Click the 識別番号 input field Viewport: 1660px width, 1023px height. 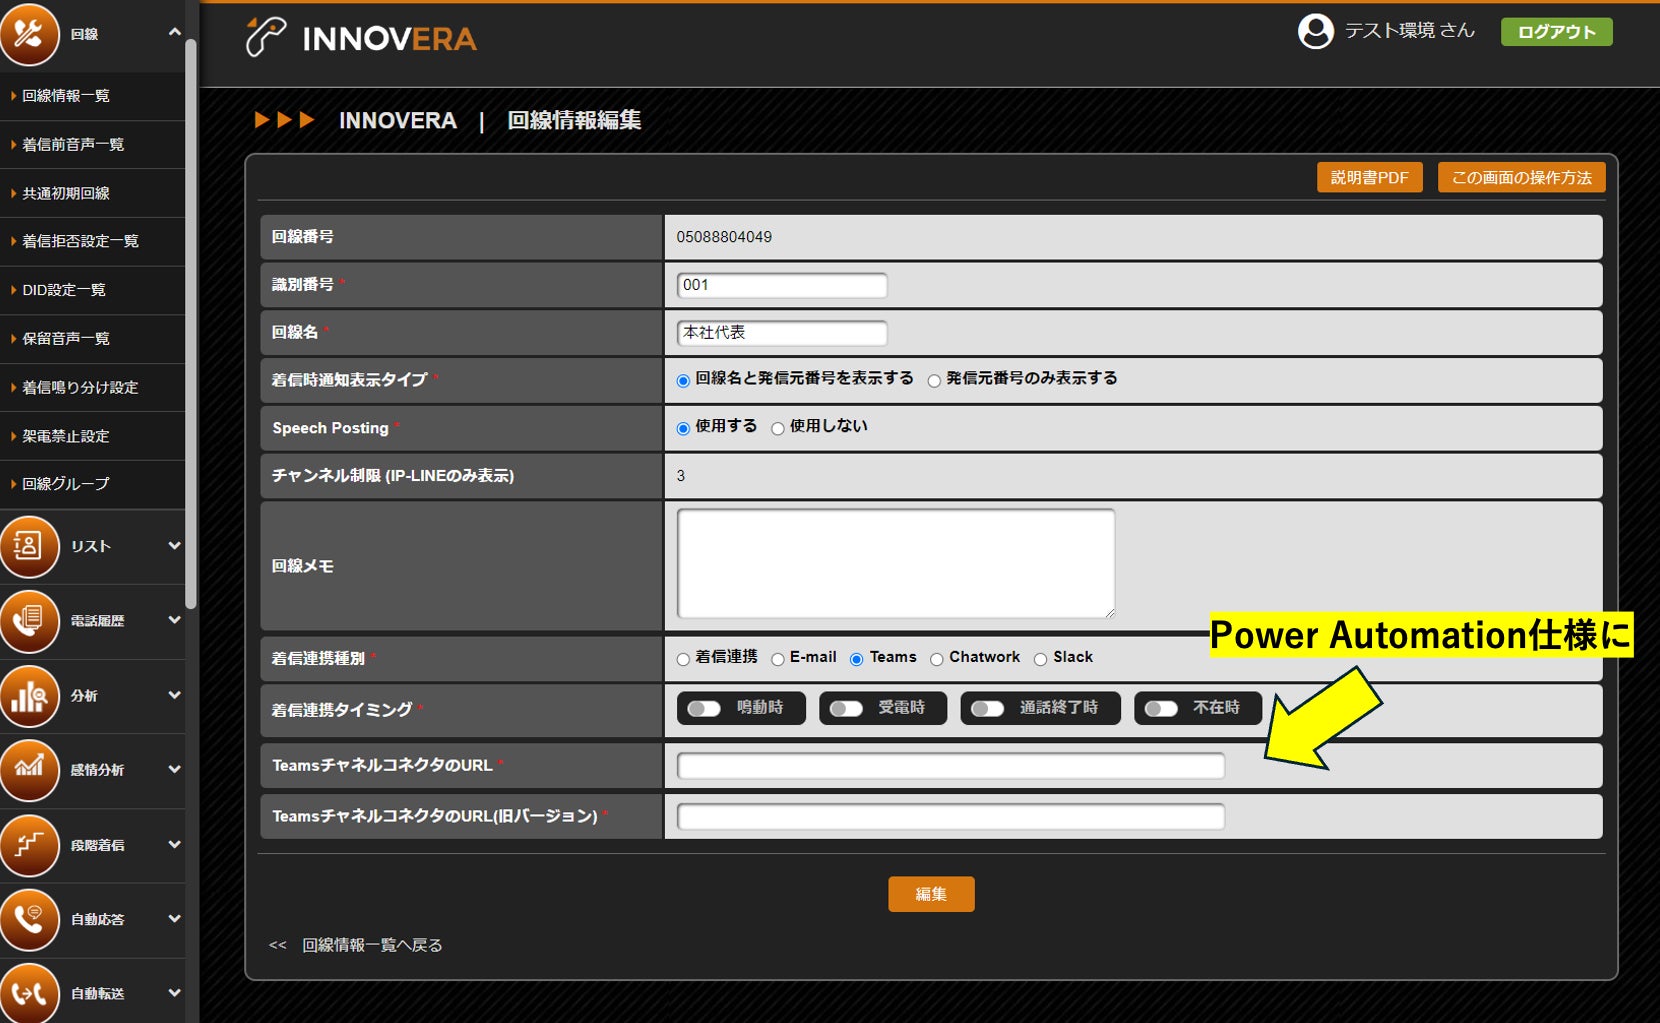tap(782, 285)
